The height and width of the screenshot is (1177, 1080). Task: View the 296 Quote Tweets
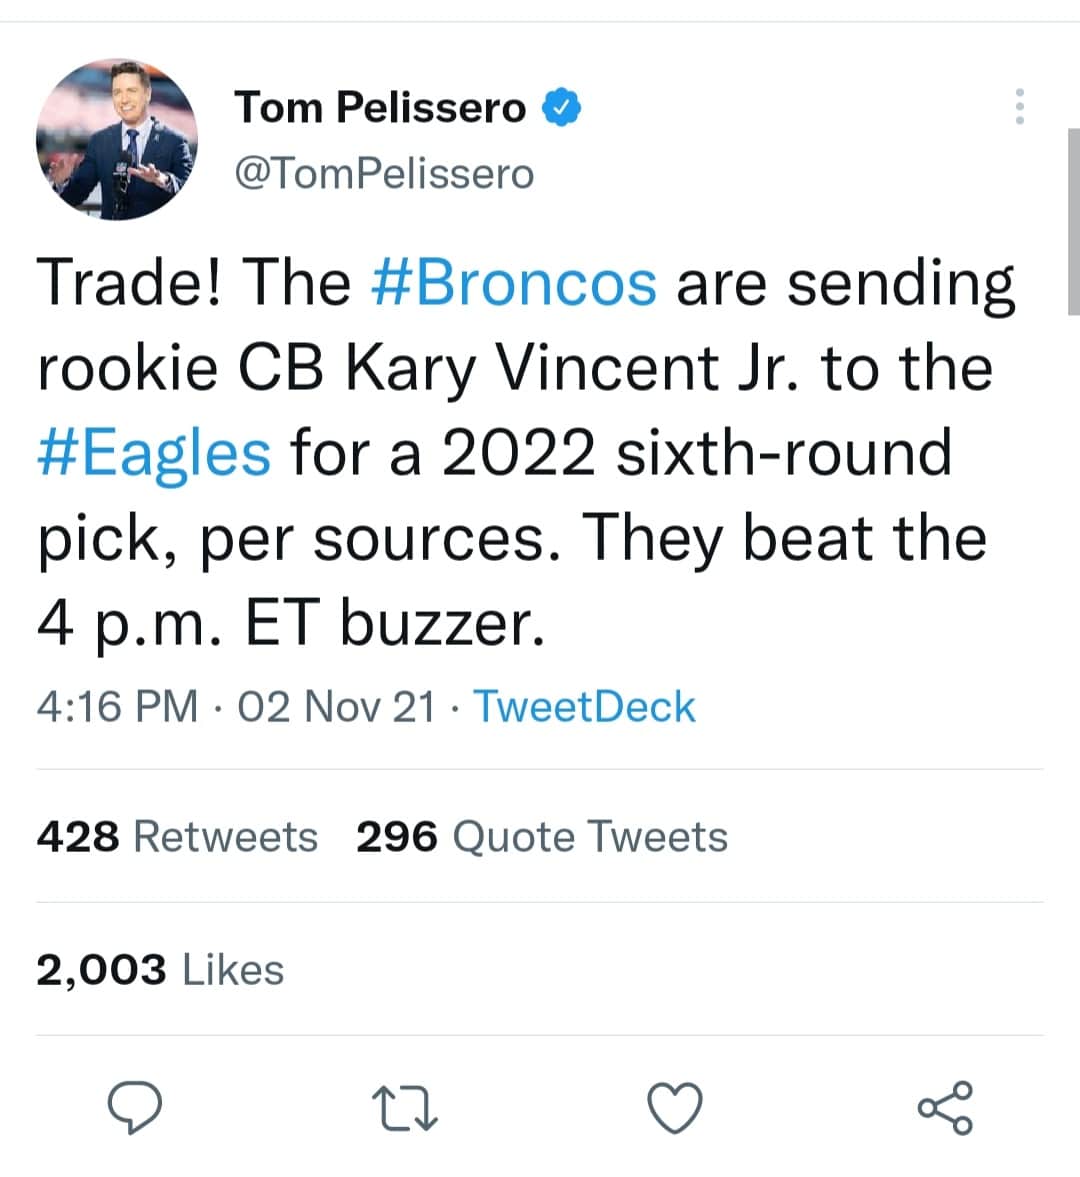(541, 836)
